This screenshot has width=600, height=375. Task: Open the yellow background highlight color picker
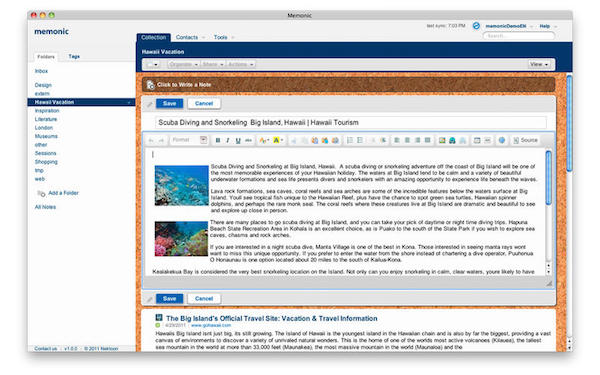pos(278,140)
